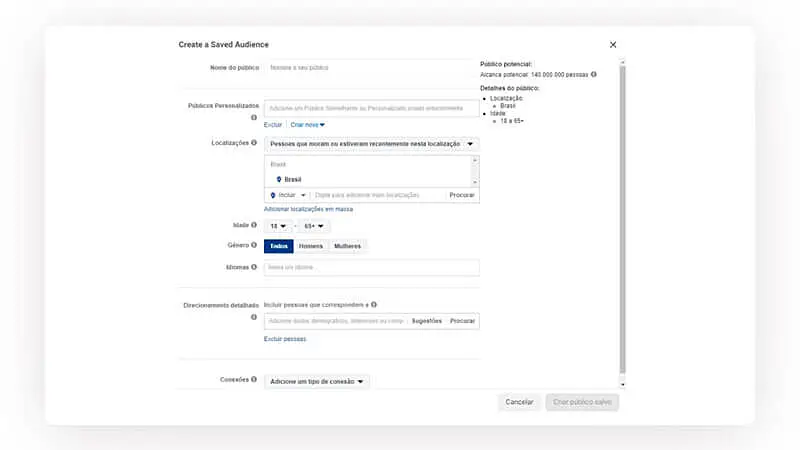Click 'Create a Saved Audience' title
800x450 pixels.
[223, 44]
